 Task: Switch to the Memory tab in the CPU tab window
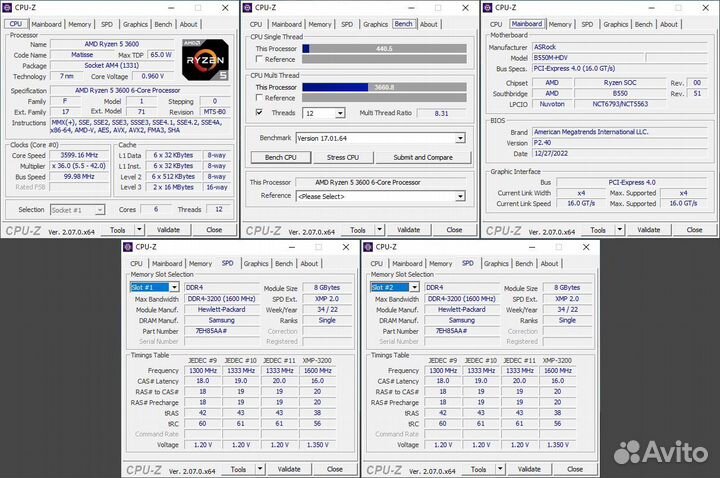[x=80, y=24]
